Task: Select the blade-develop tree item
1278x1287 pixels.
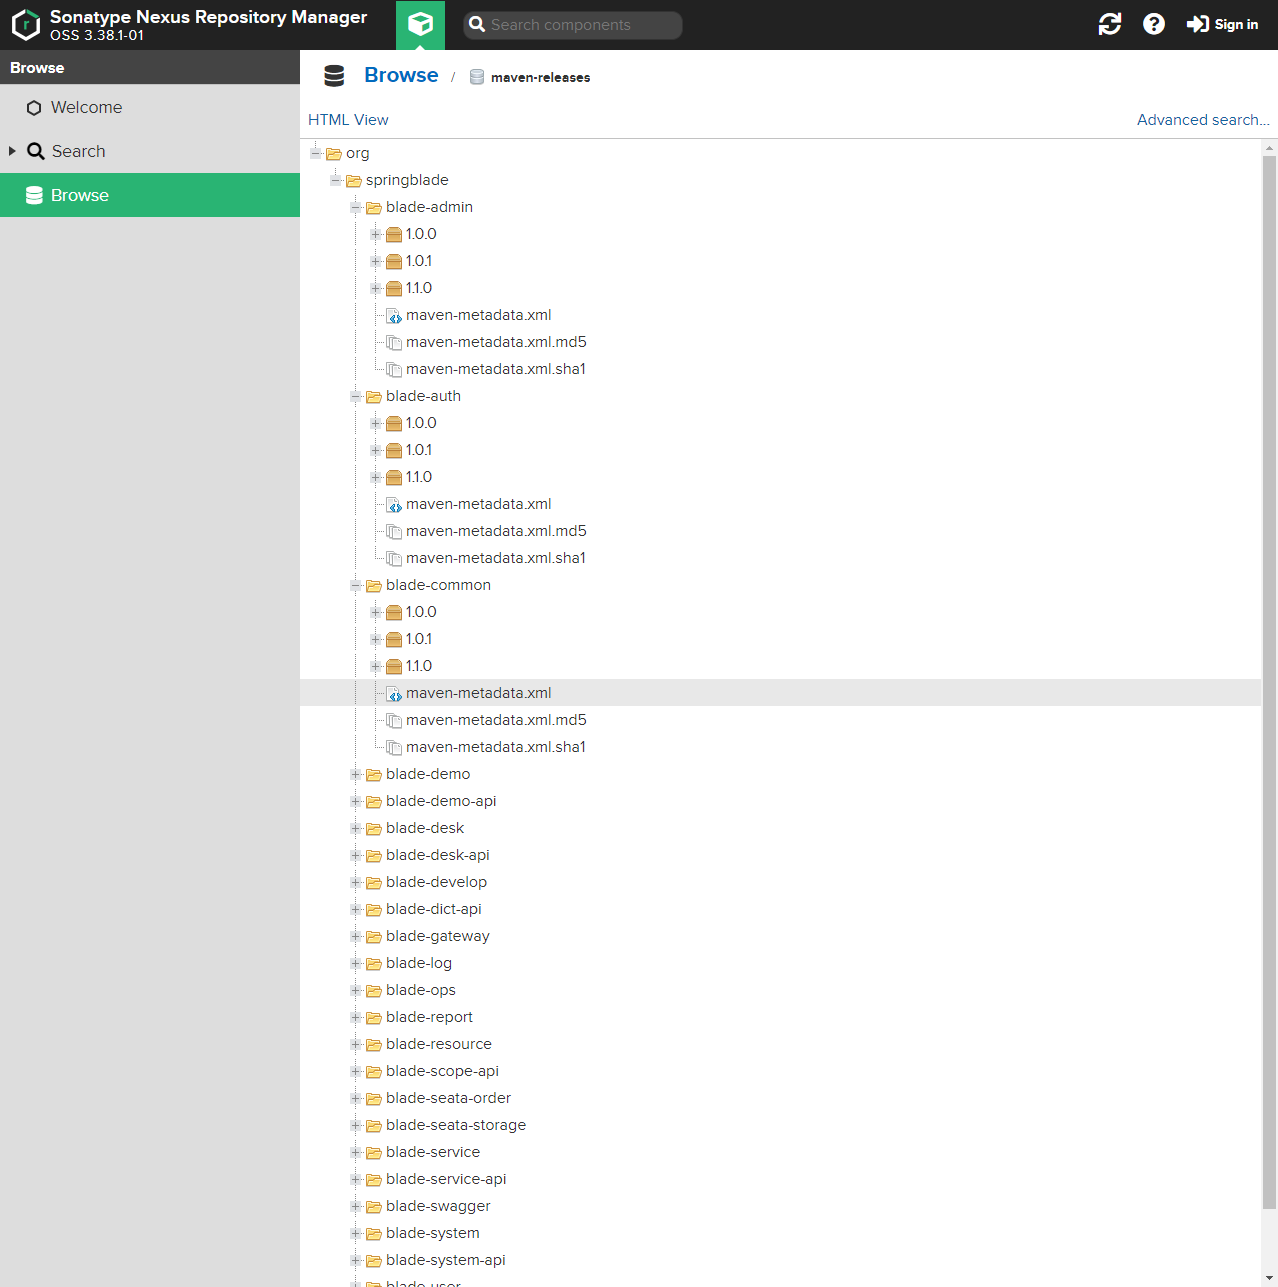Action: (437, 882)
